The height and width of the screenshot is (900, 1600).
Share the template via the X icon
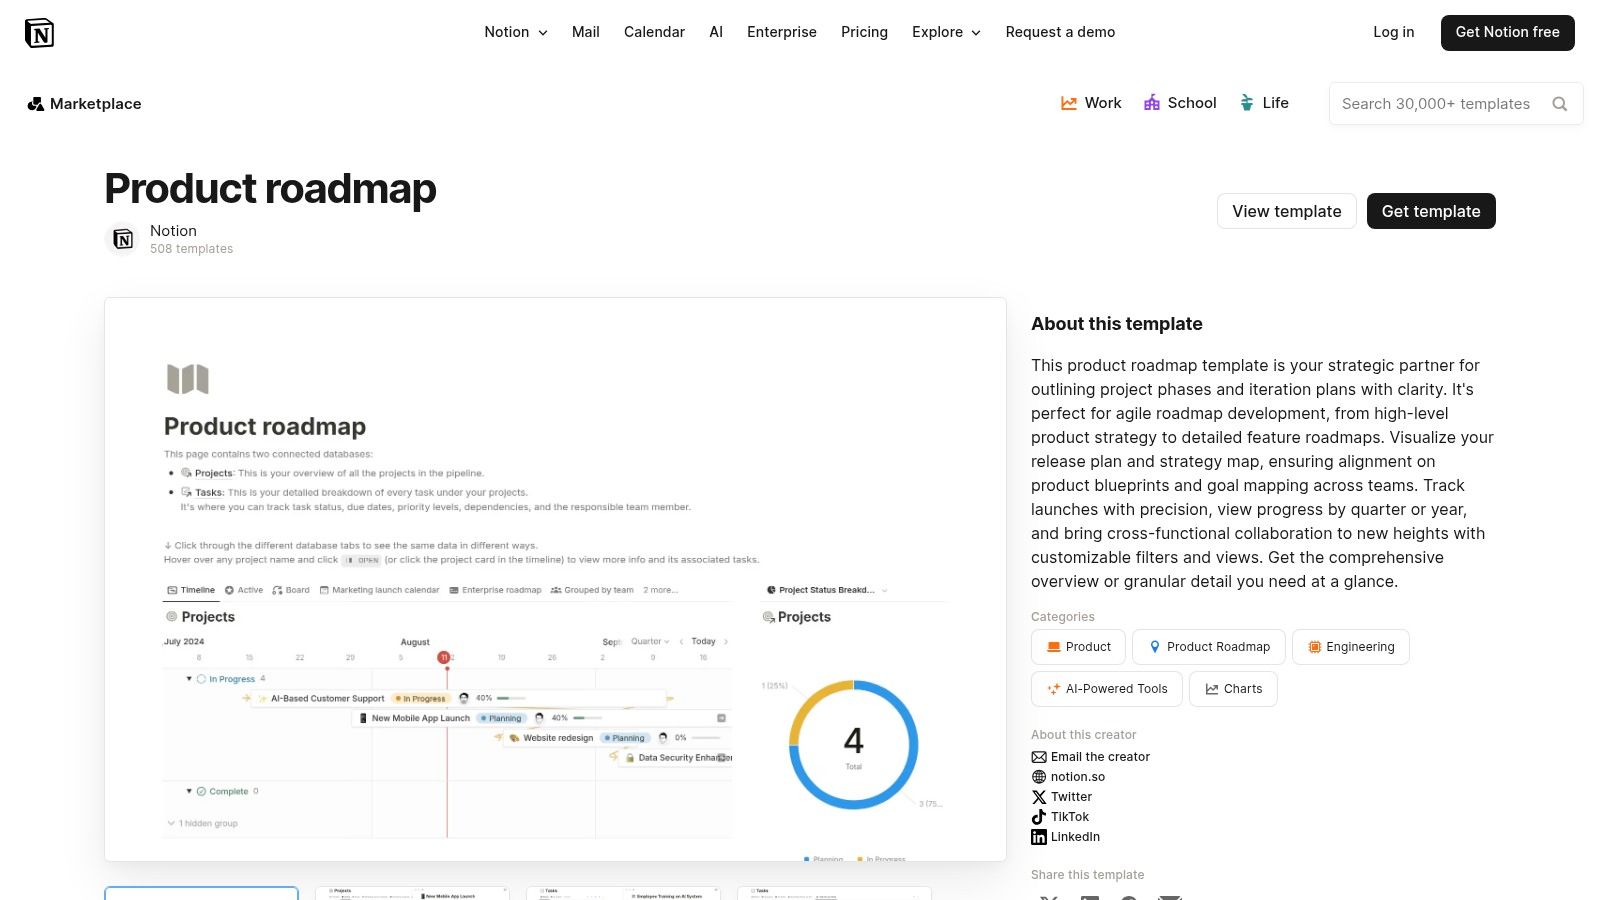coord(1049,898)
